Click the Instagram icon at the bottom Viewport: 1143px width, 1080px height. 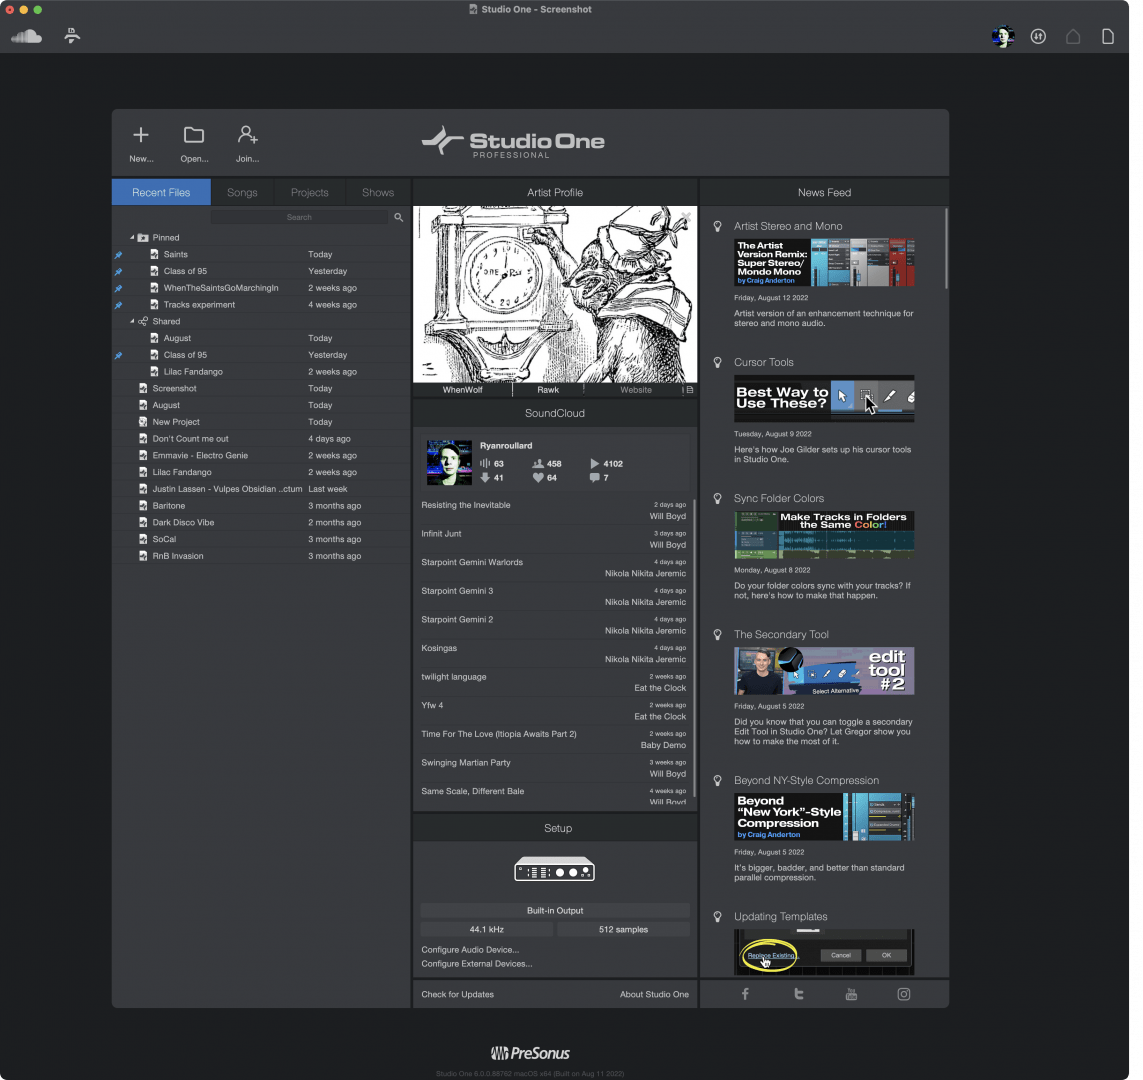(x=903, y=994)
